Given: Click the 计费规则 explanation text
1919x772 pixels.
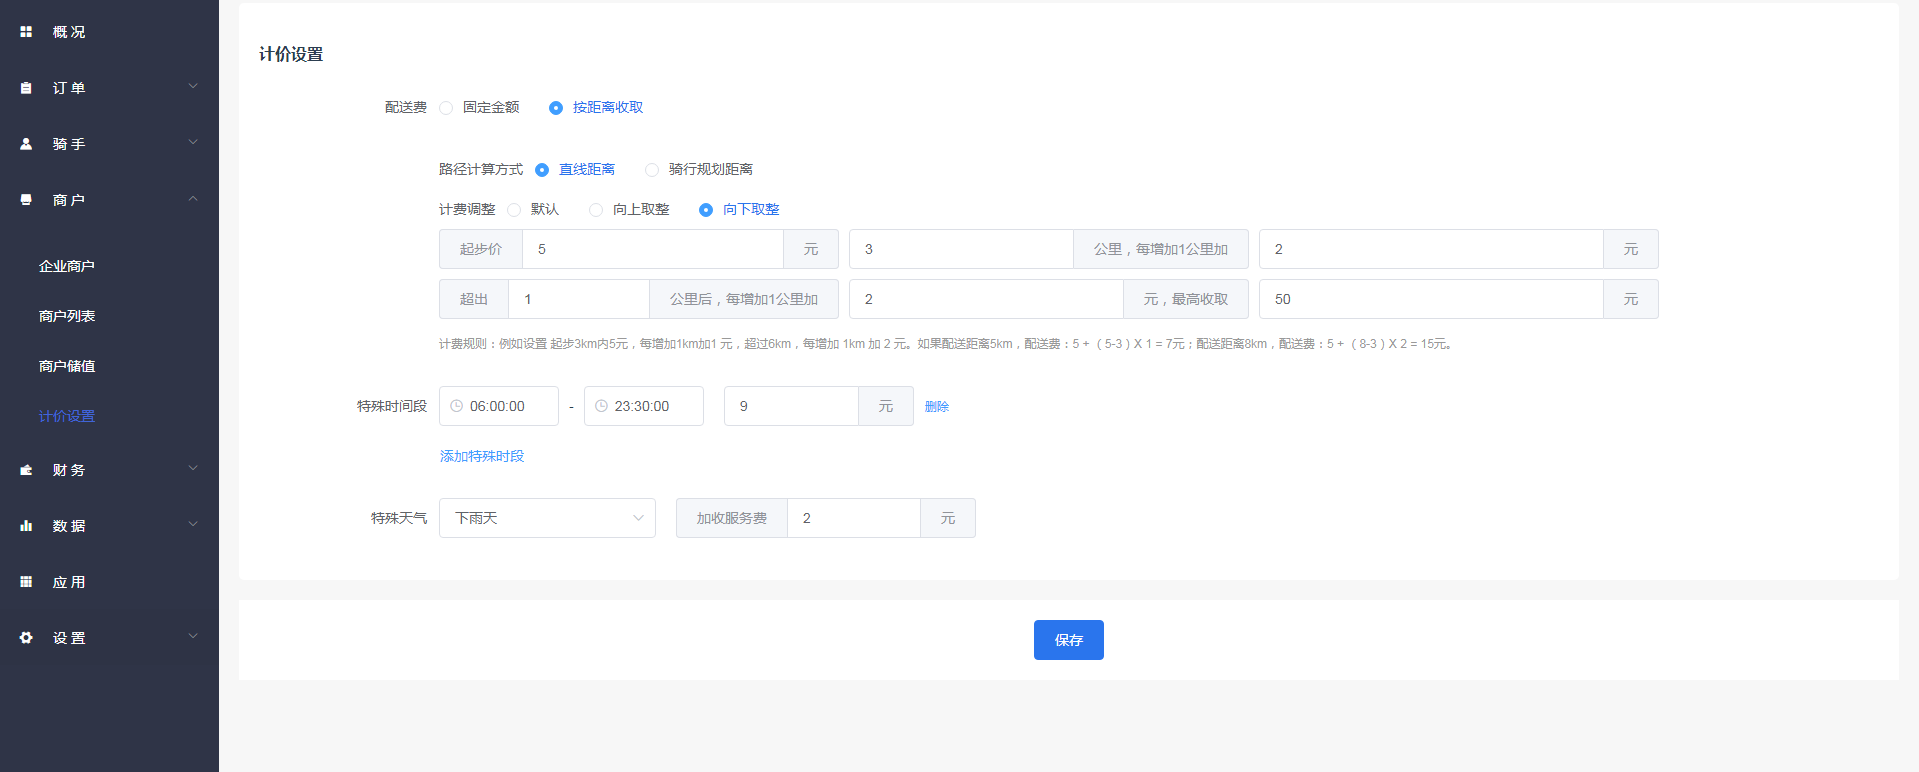Looking at the screenshot, I should pos(945,344).
